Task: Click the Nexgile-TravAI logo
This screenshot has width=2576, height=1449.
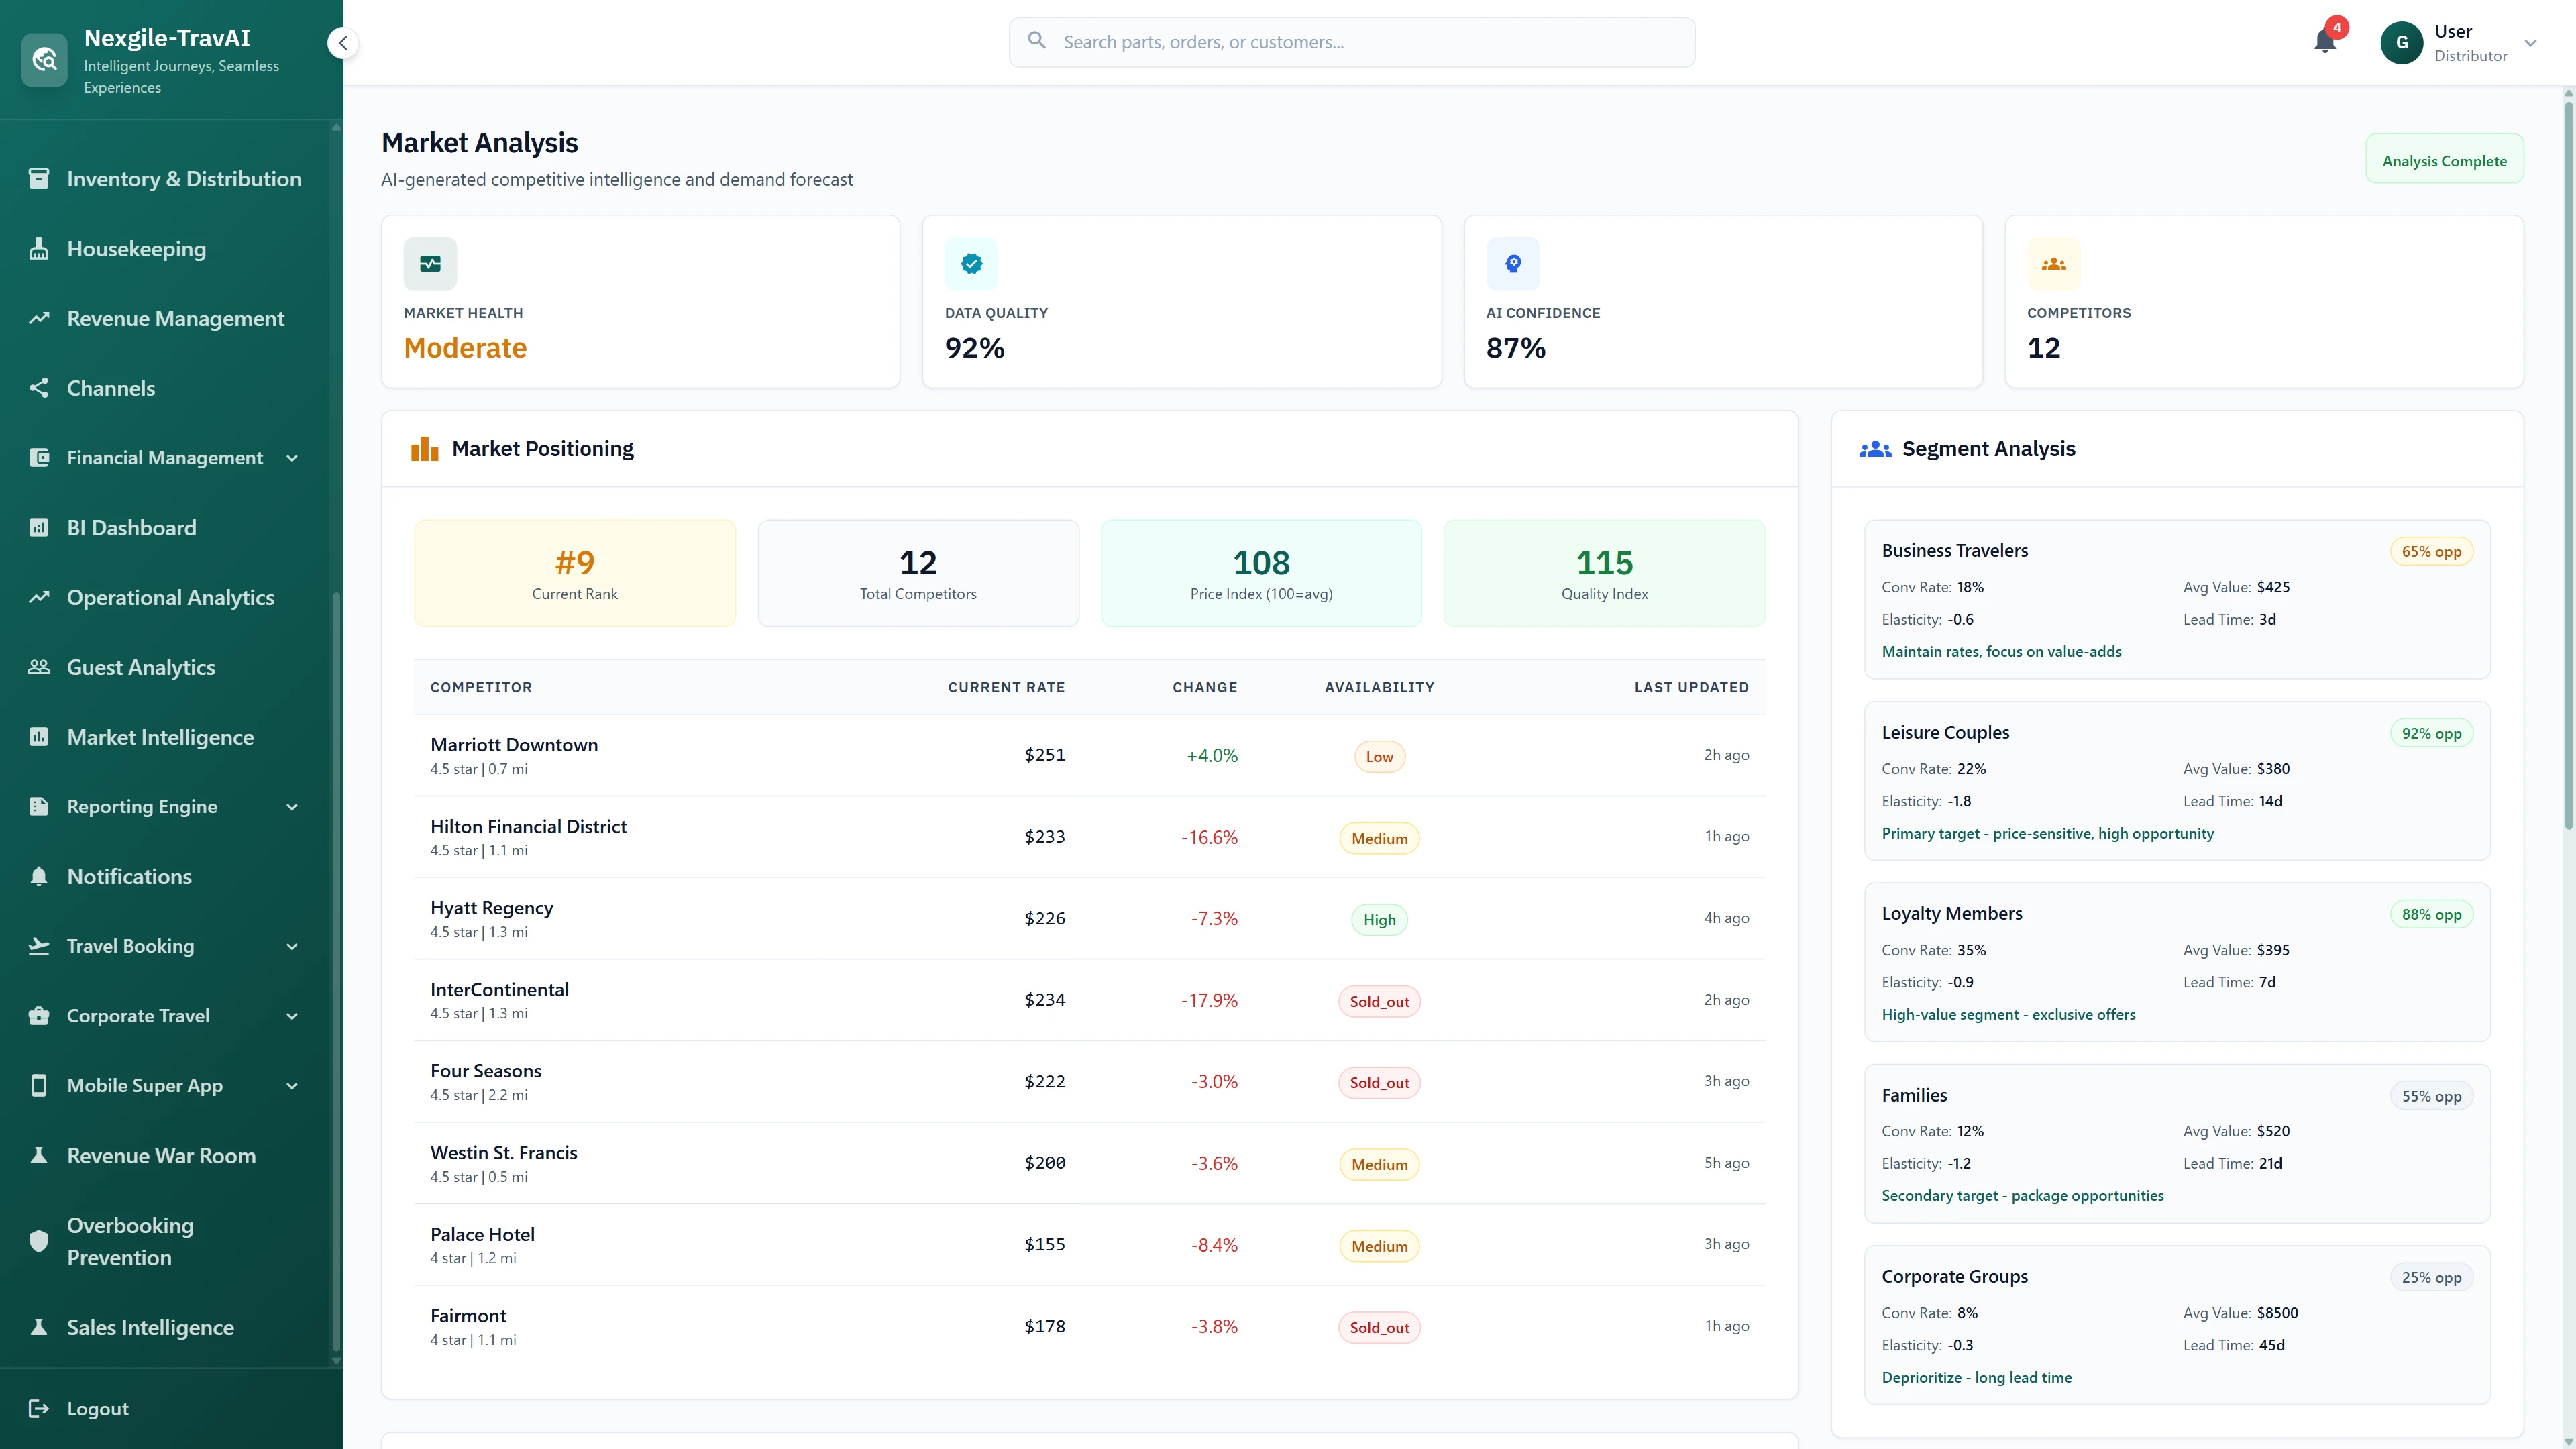Action: (x=44, y=59)
